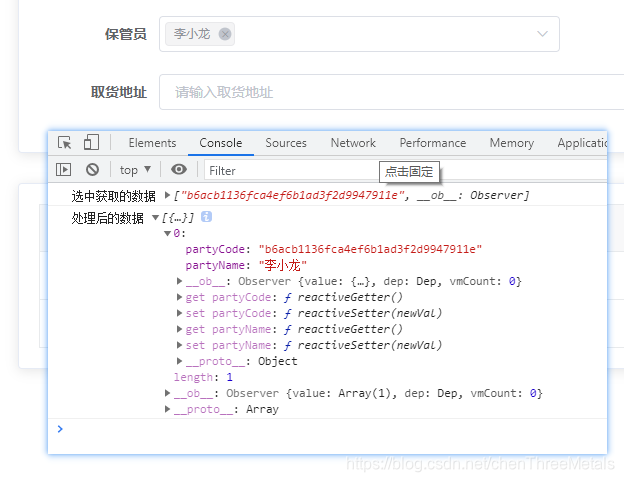This screenshot has width=624, height=482.
Task: Open the Sources tab
Action: (x=286, y=143)
